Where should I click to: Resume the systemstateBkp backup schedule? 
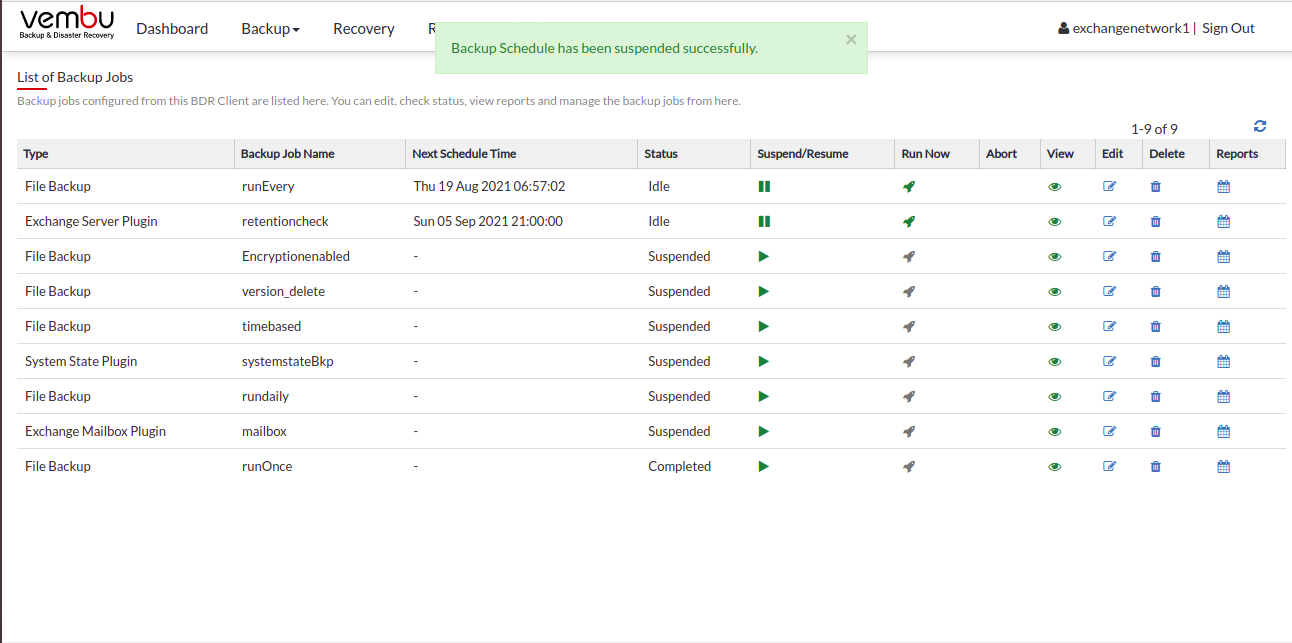764,361
